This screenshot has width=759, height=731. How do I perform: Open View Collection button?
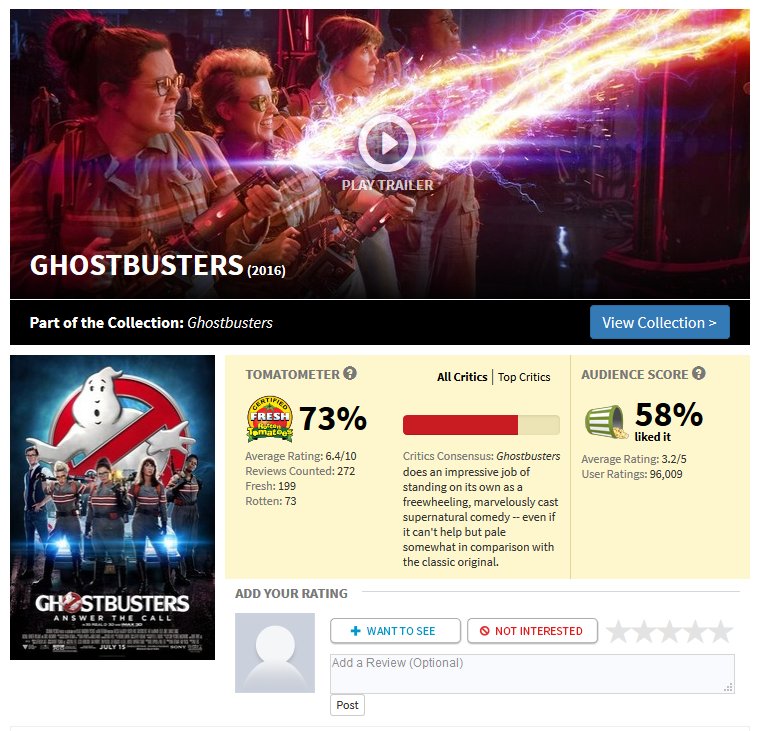coord(659,322)
